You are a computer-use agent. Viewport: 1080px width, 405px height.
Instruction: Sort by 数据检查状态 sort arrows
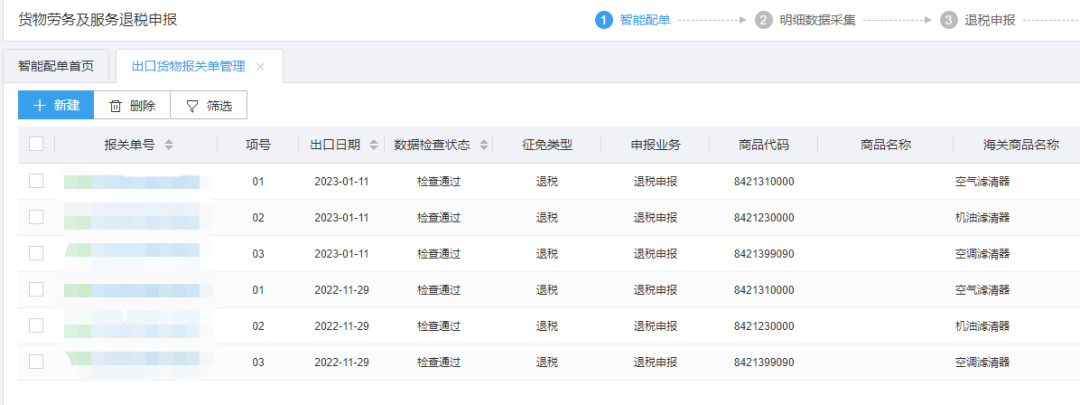point(484,145)
